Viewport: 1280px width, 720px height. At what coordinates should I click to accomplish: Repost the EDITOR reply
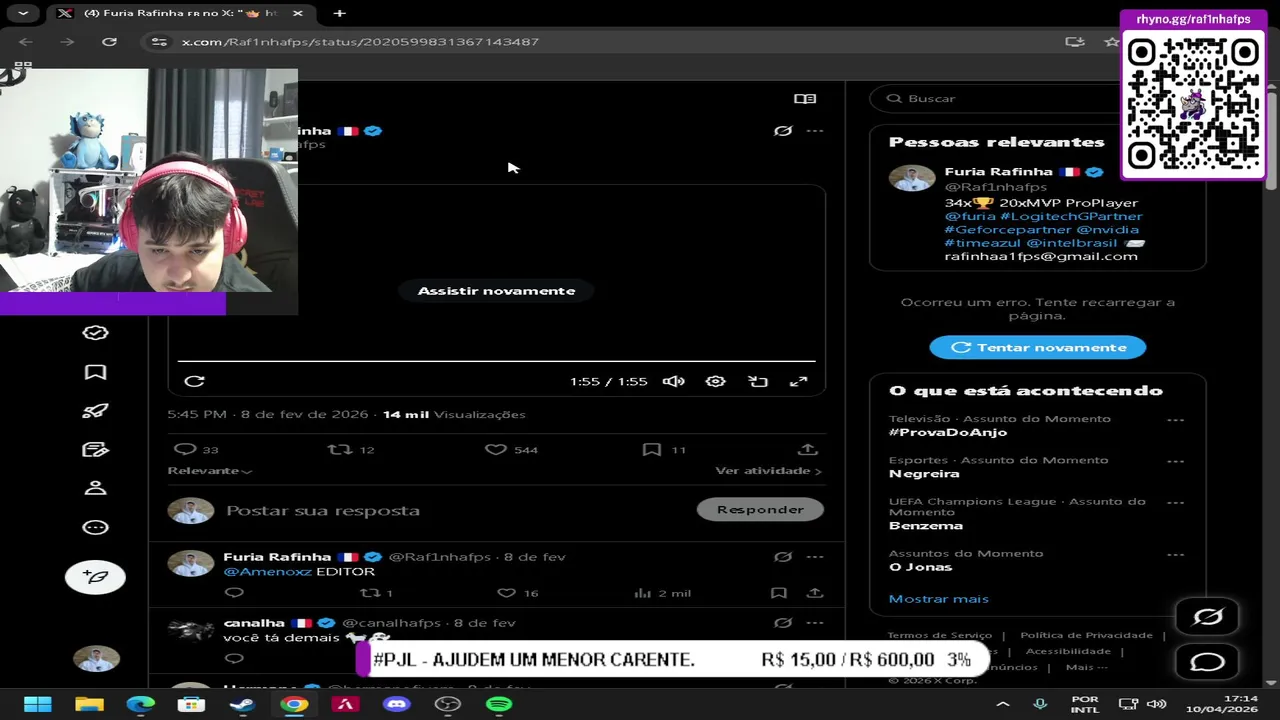(x=370, y=593)
